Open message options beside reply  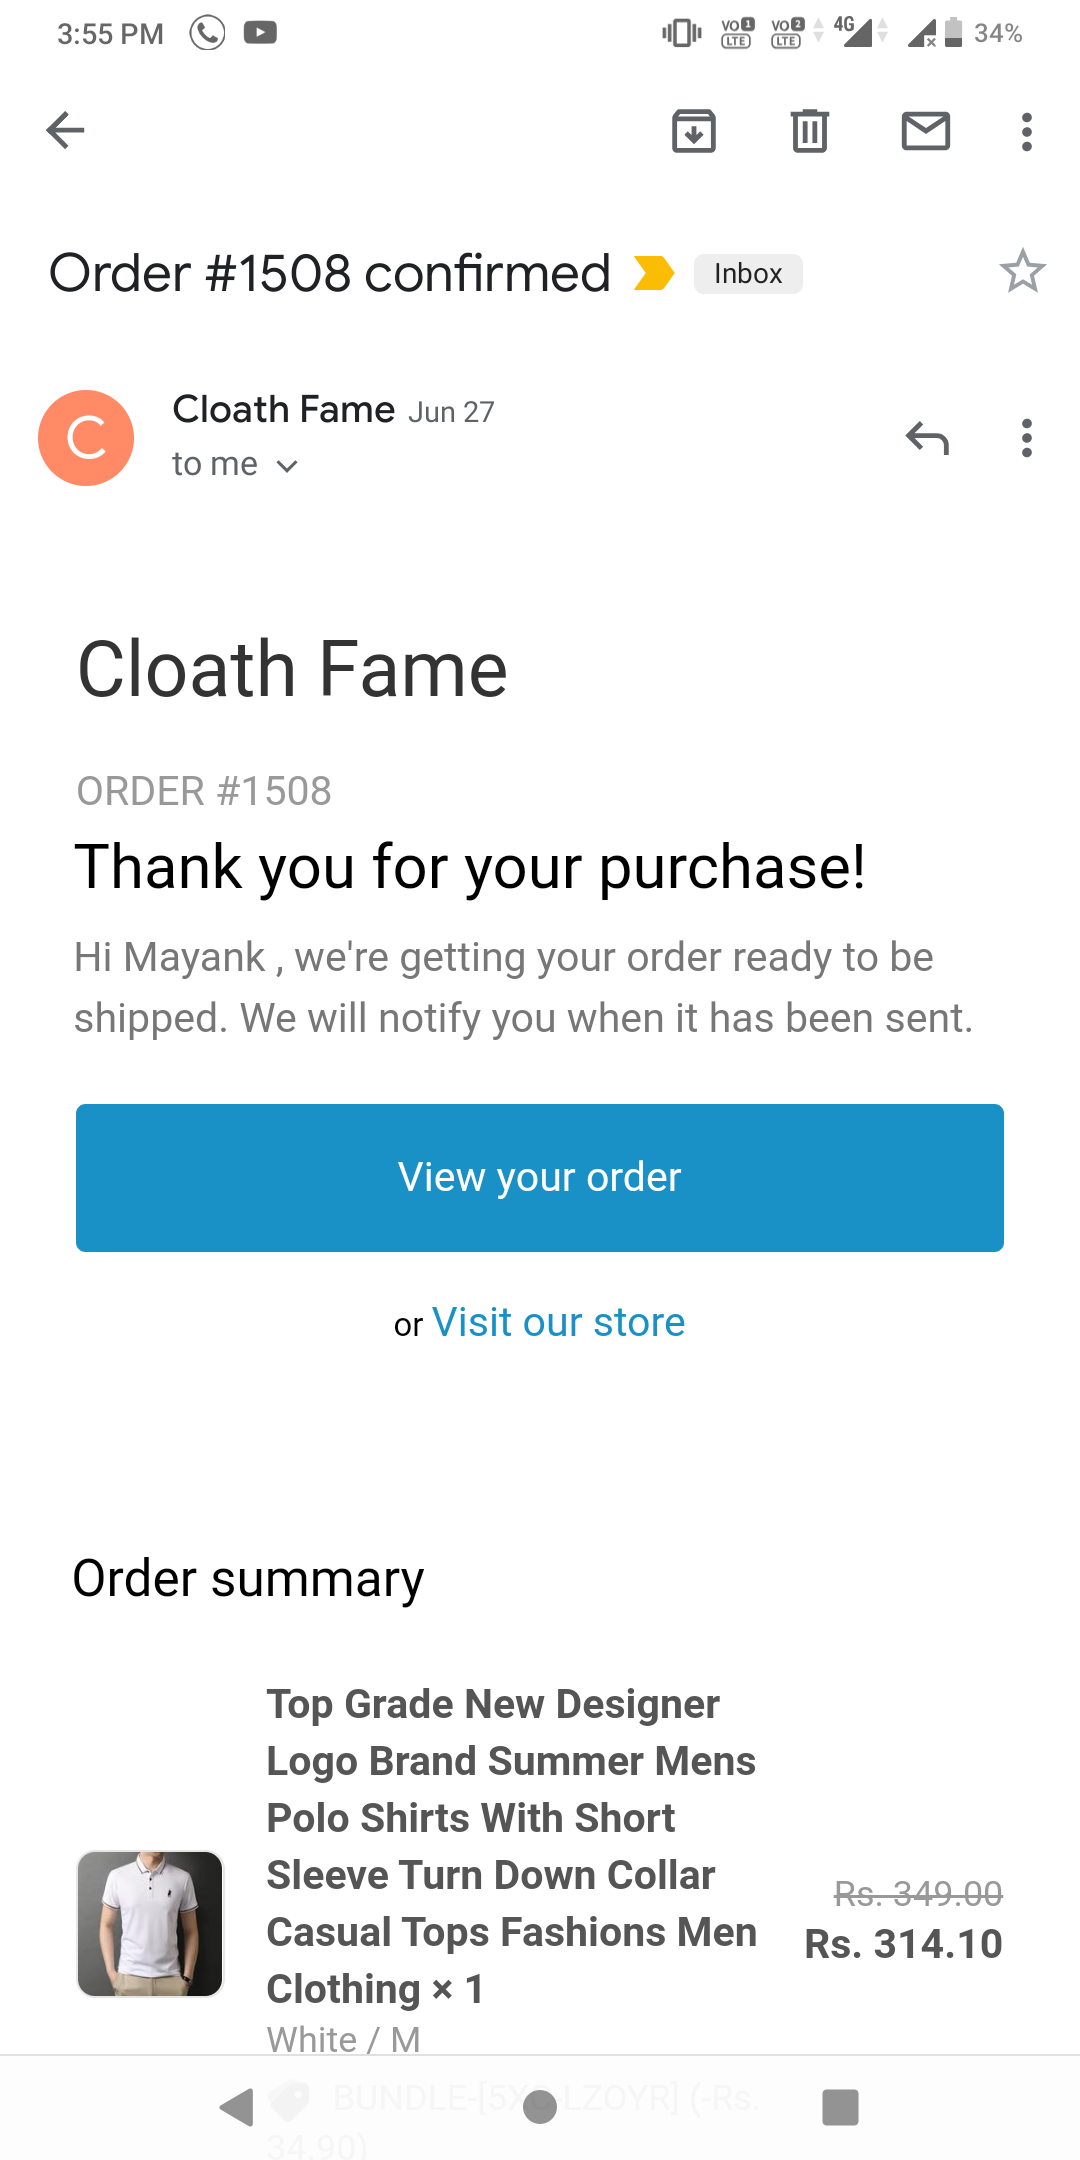click(1026, 438)
